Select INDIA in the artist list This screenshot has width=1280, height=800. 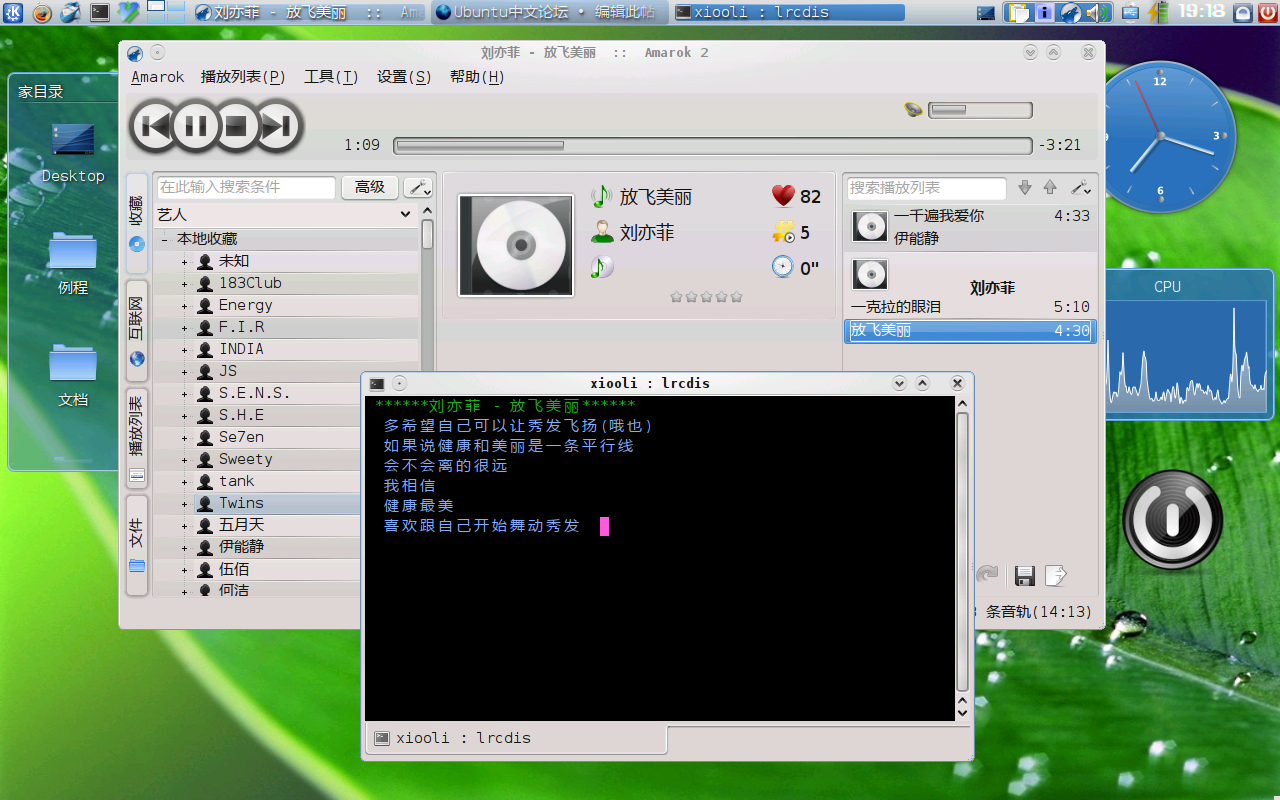[x=241, y=349]
